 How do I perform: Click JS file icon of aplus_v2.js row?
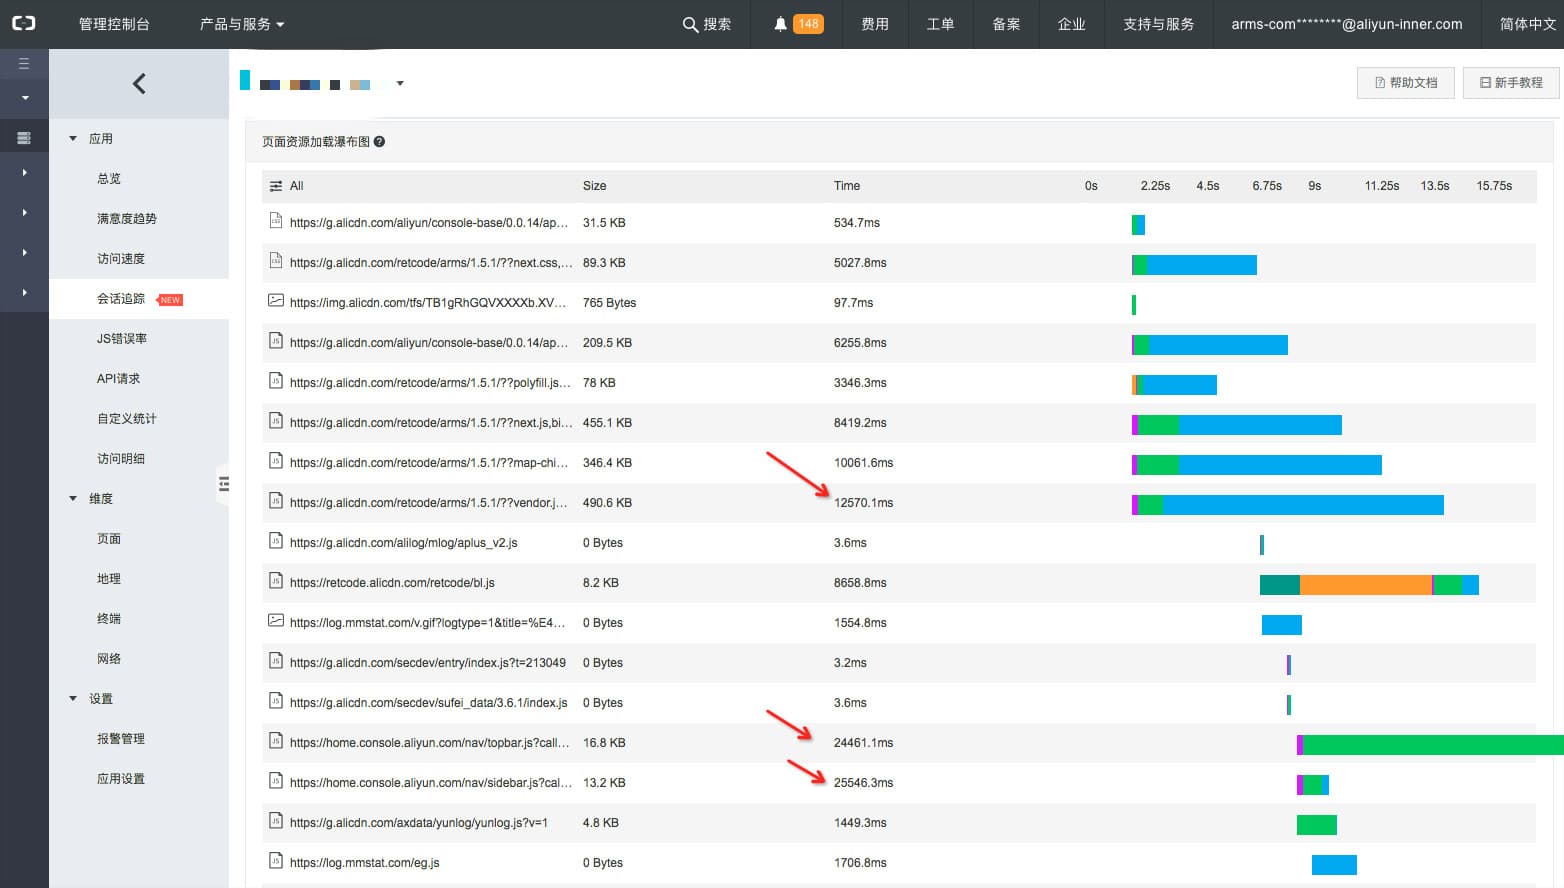pyautogui.click(x=276, y=541)
